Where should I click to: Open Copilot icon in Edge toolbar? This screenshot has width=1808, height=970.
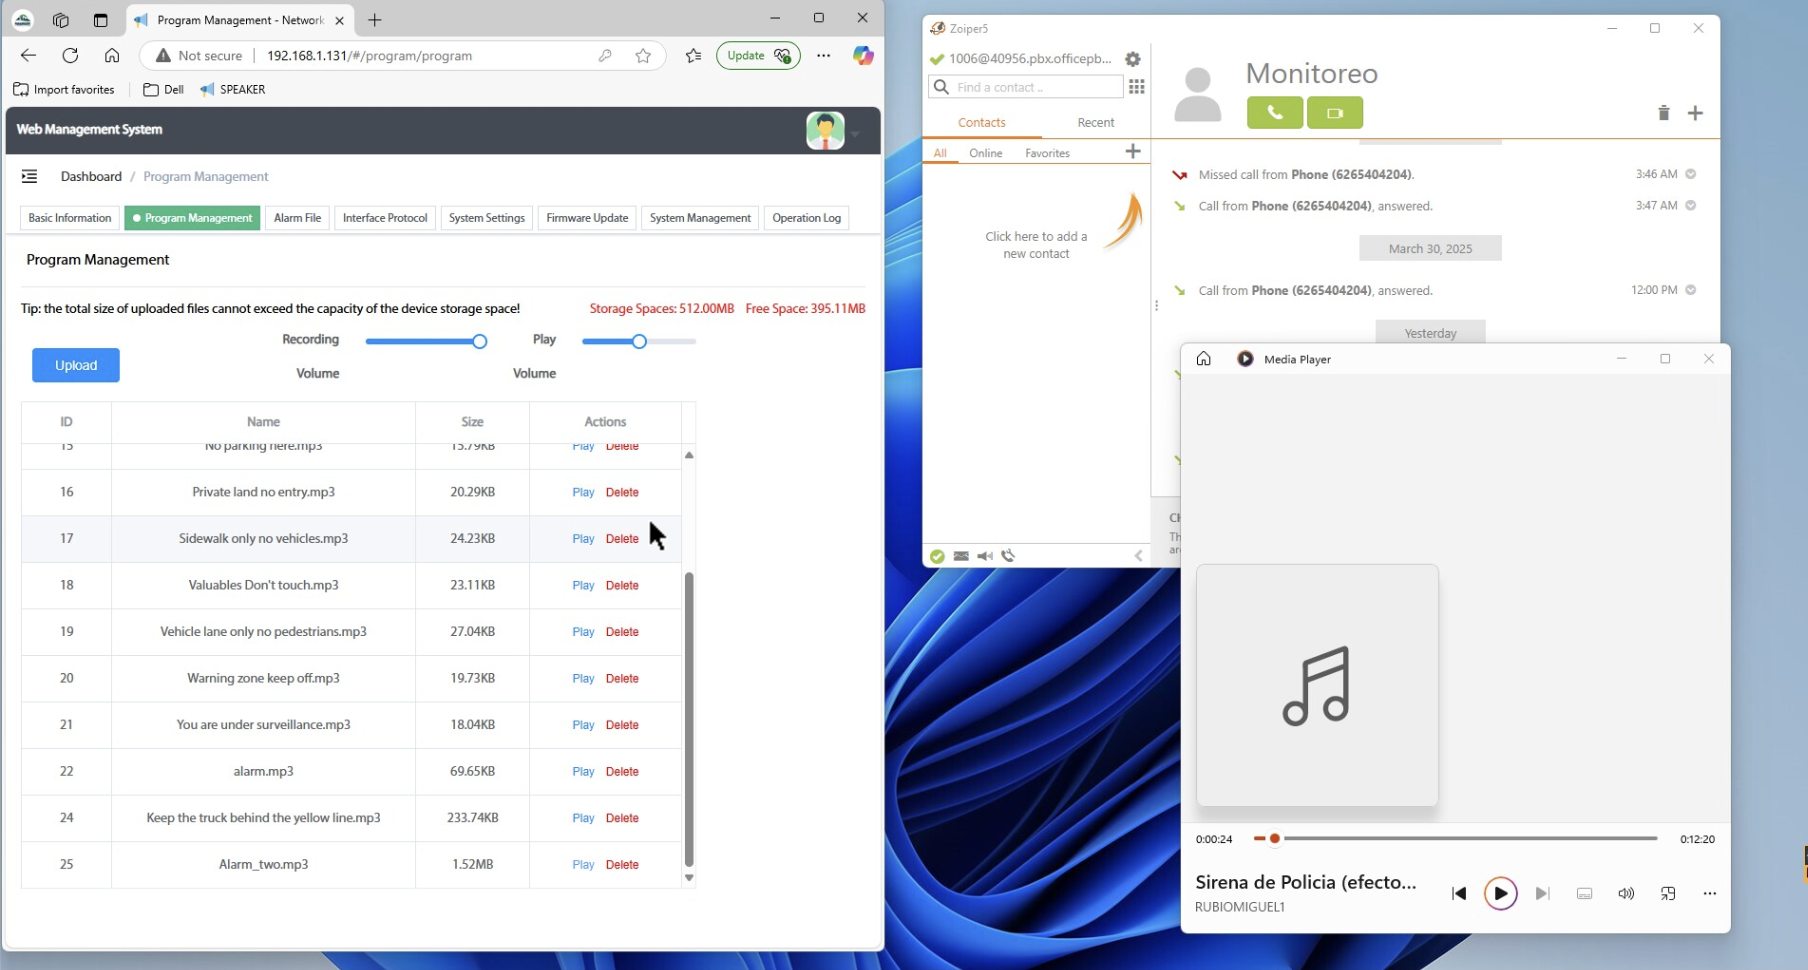(x=863, y=56)
